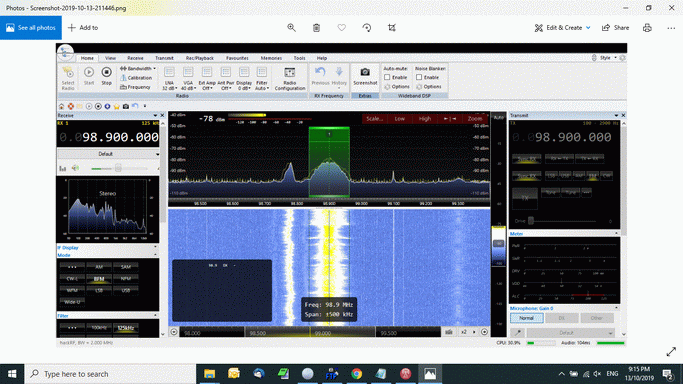Click the Zoom button on spectrum display
This screenshot has width=683, height=384.
pos(475,118)
